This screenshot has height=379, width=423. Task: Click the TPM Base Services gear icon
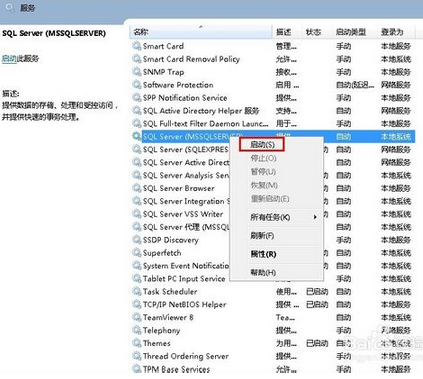(137, 369)
